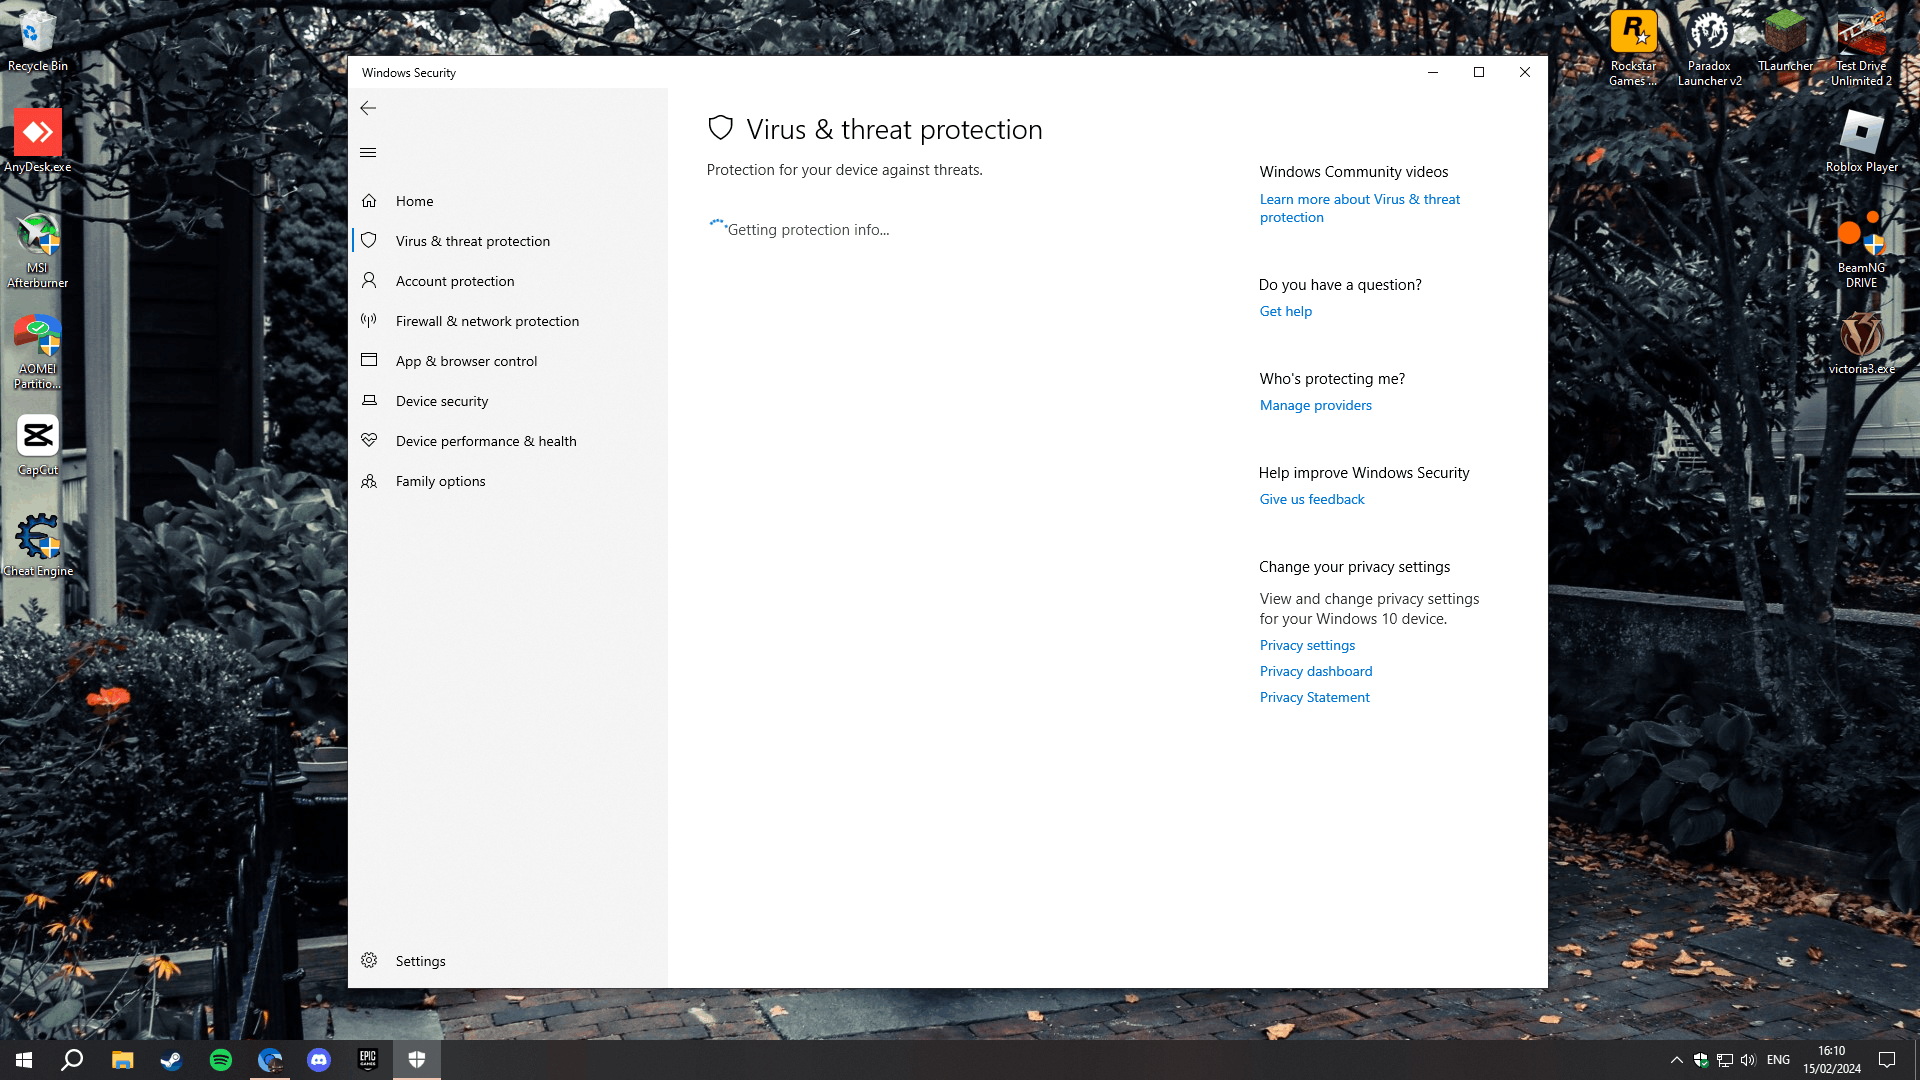This screenshot has width=1920, height=1080.
Task: Click the Get help link
Action: coord(1285,311)
